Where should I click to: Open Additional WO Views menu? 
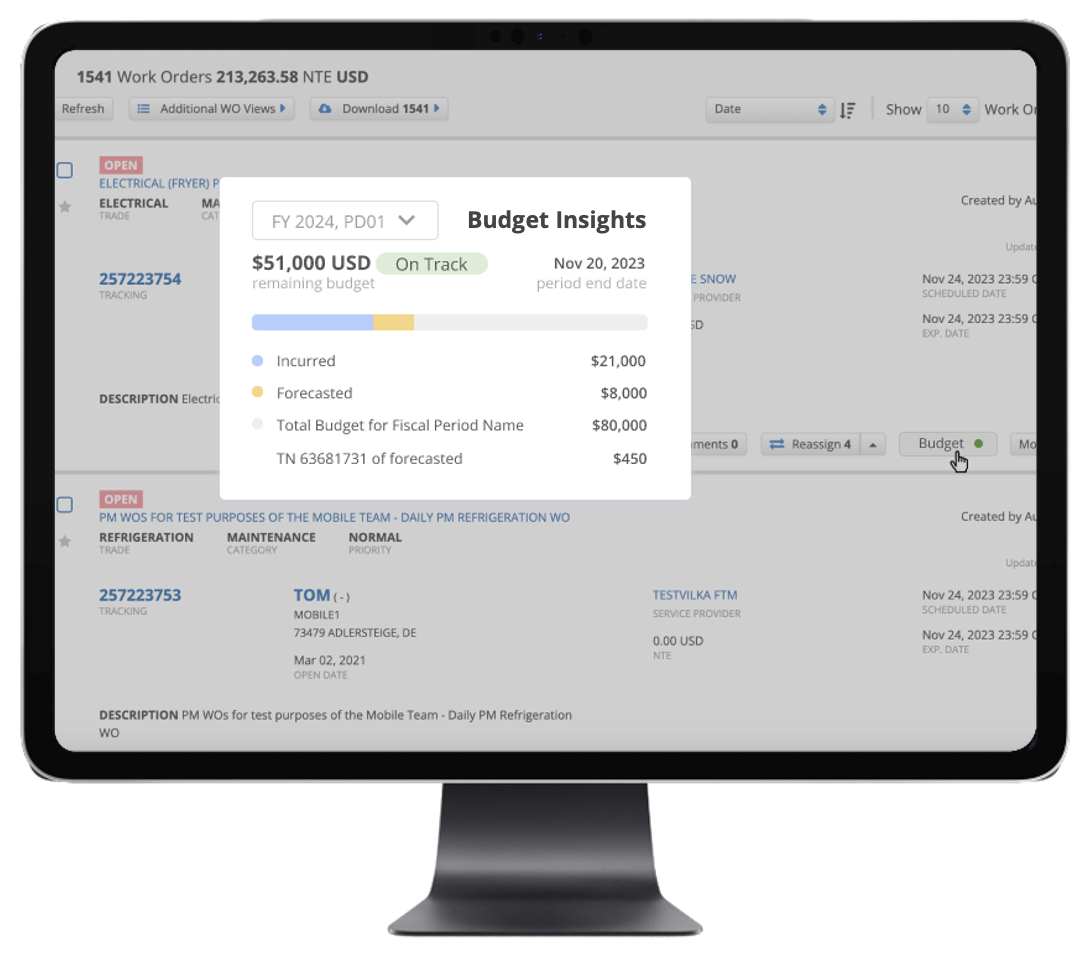click(211, 108)
